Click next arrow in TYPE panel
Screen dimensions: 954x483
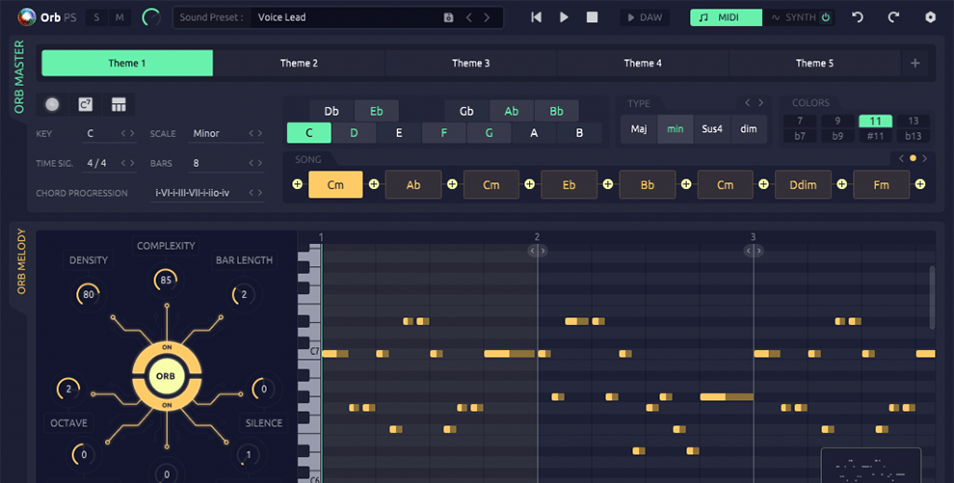click(761, 103)
